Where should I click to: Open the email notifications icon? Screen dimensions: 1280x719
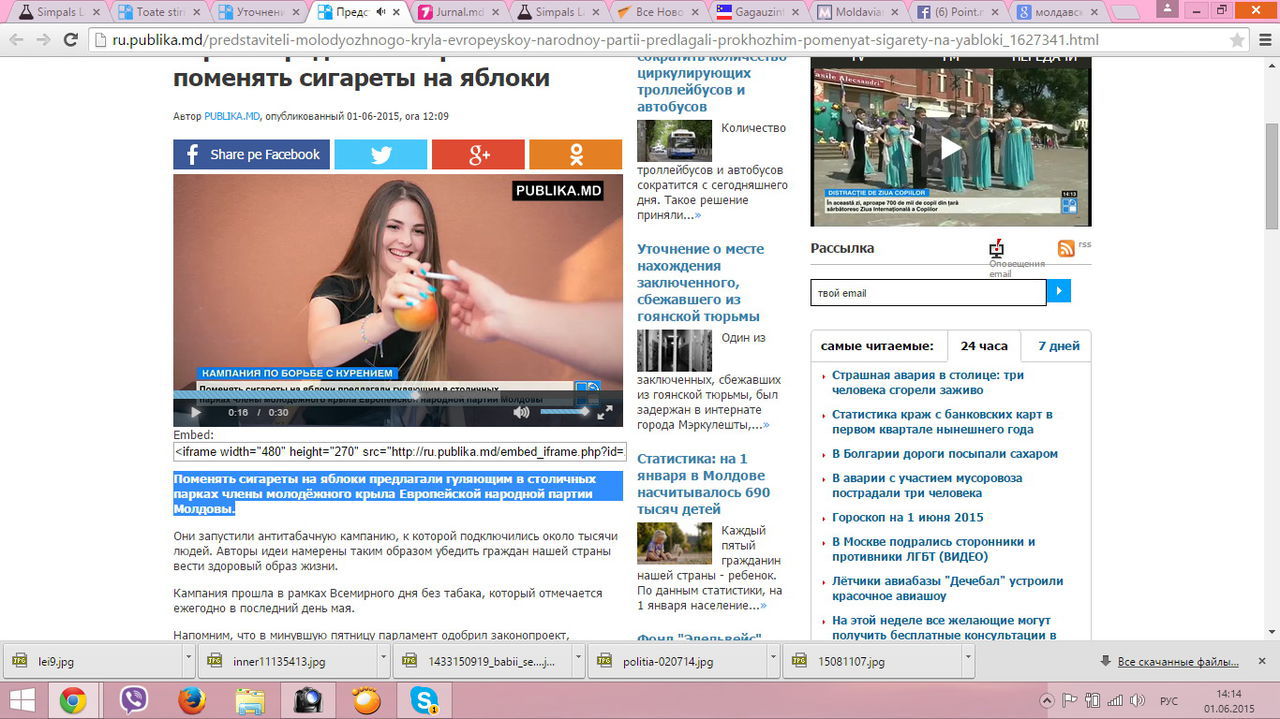click(x=996, y=249)
